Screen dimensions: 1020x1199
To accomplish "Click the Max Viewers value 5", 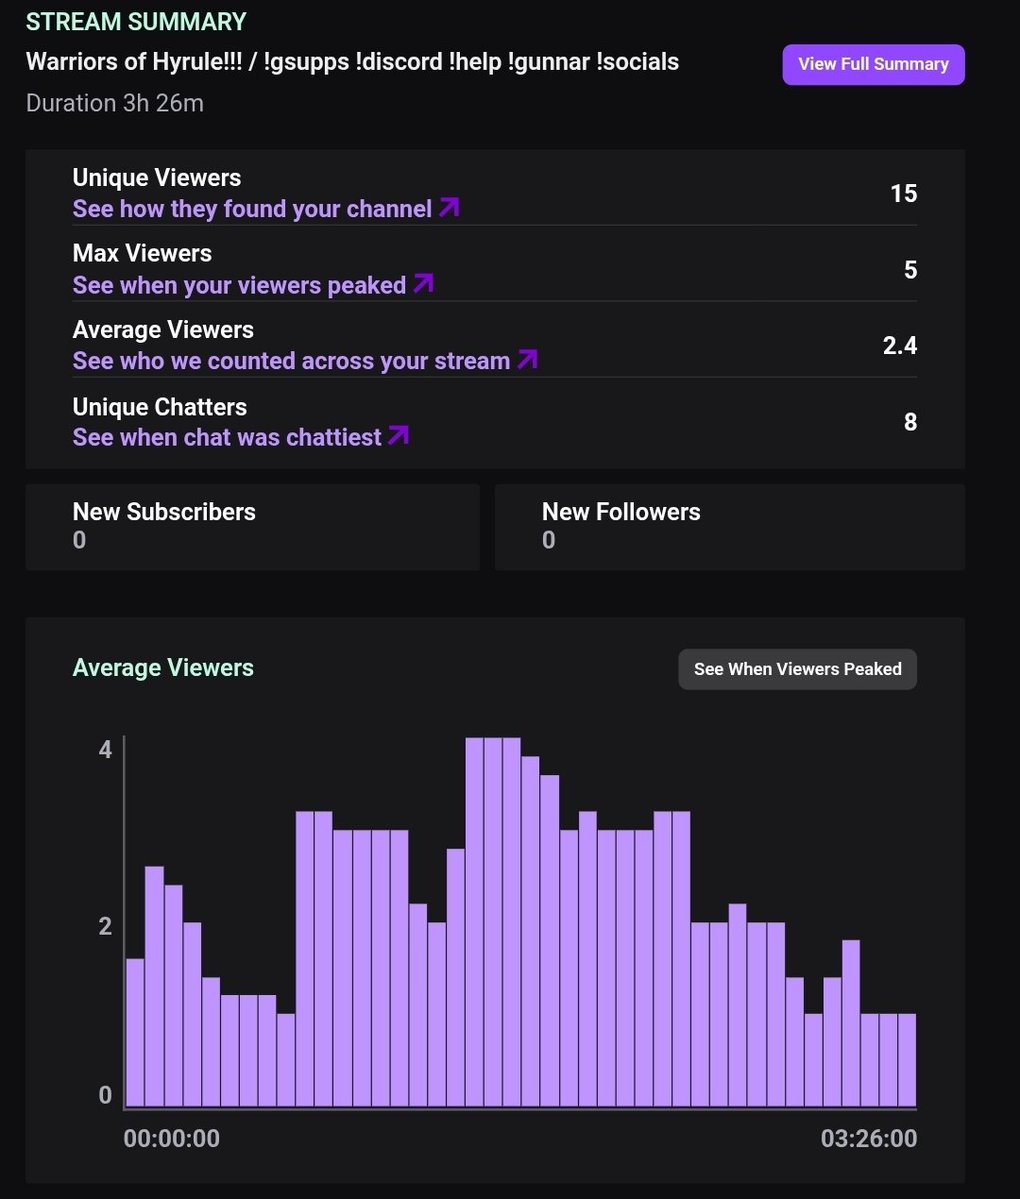I will pos(910,269).
